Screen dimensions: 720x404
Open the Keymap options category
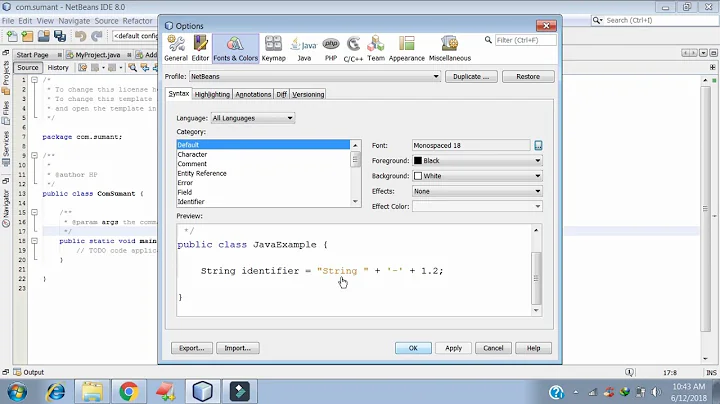274,48
